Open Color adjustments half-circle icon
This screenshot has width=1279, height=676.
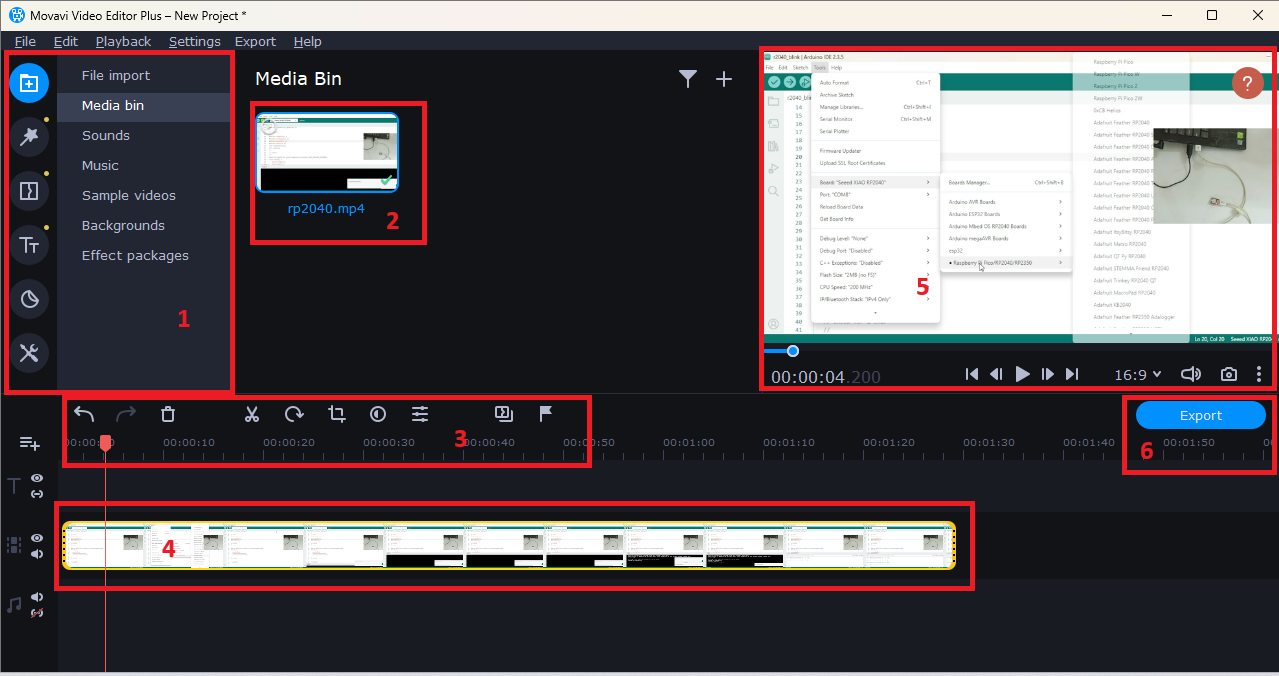click(x=378, y=413)
